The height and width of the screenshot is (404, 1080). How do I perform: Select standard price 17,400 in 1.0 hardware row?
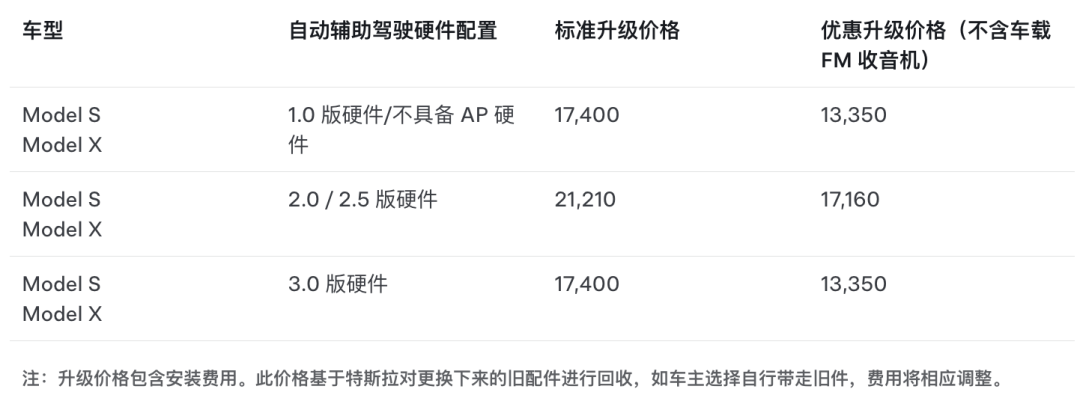point(586,115)
